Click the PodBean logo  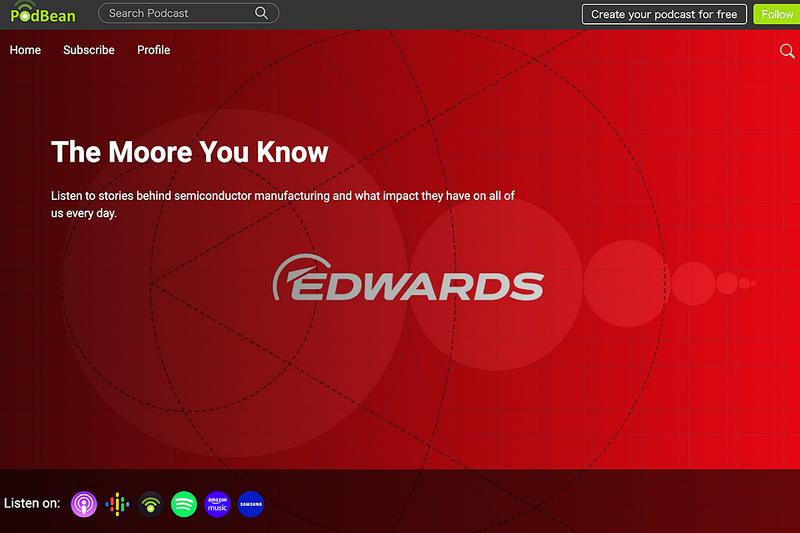43,13
